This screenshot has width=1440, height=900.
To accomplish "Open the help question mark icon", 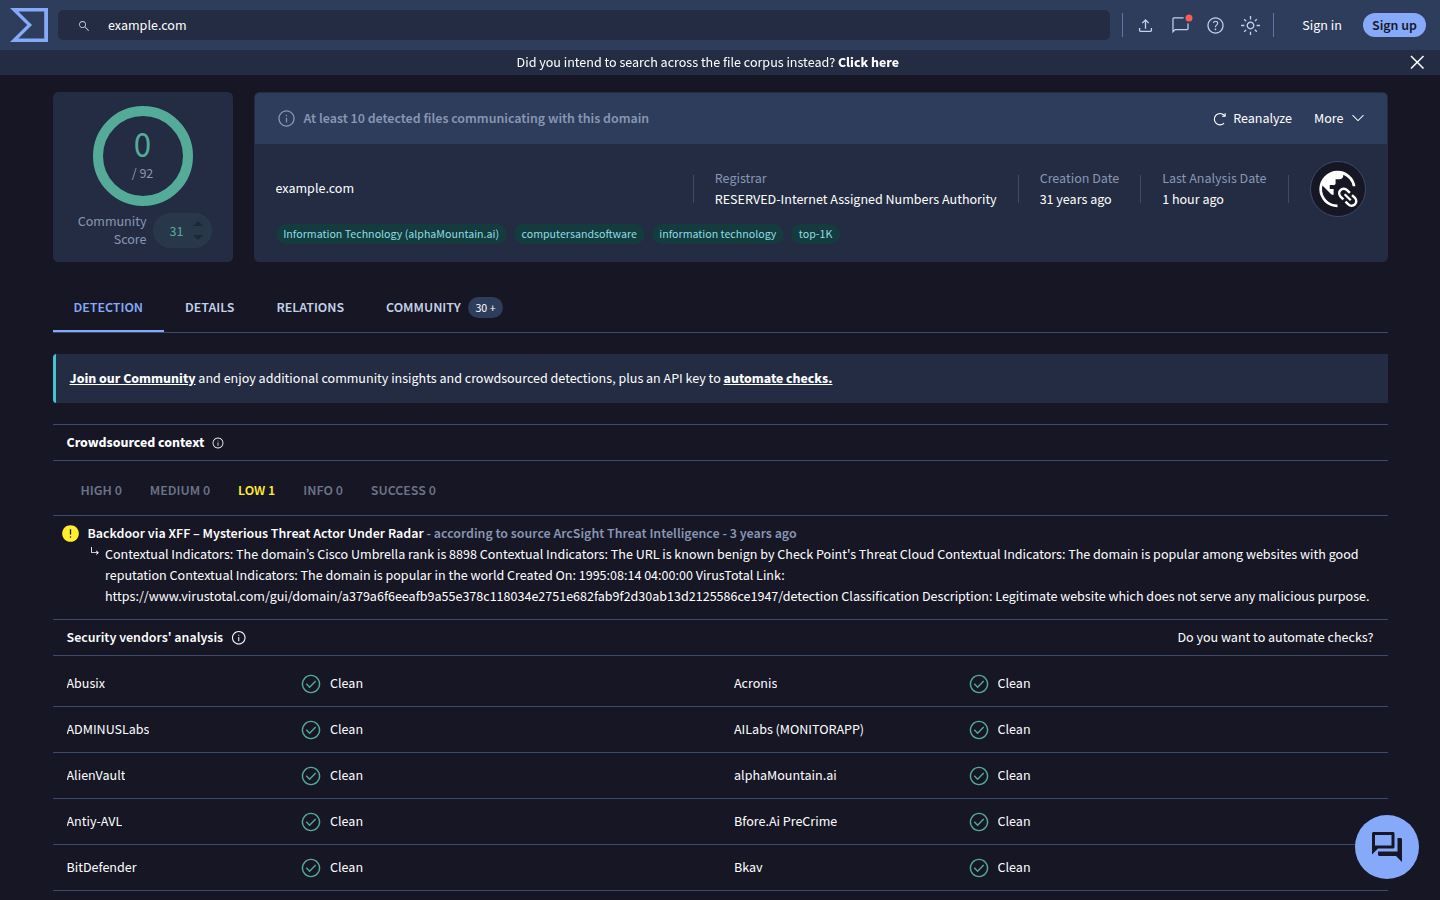I will [x=1216, y=26].
